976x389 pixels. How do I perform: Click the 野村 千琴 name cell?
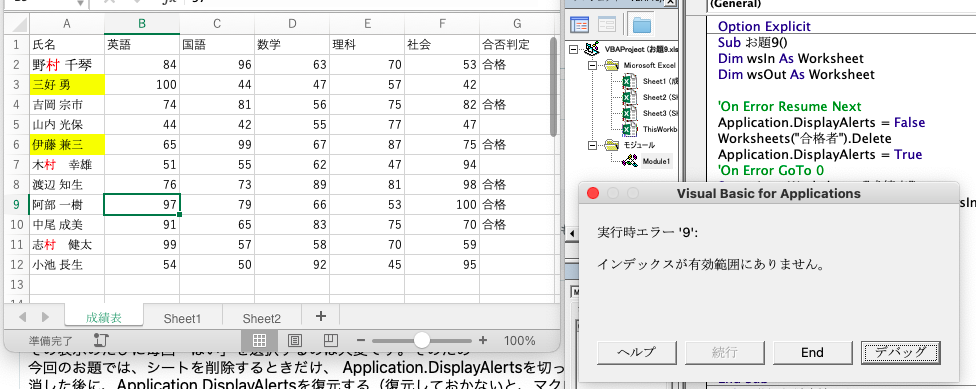click(67, 65)
